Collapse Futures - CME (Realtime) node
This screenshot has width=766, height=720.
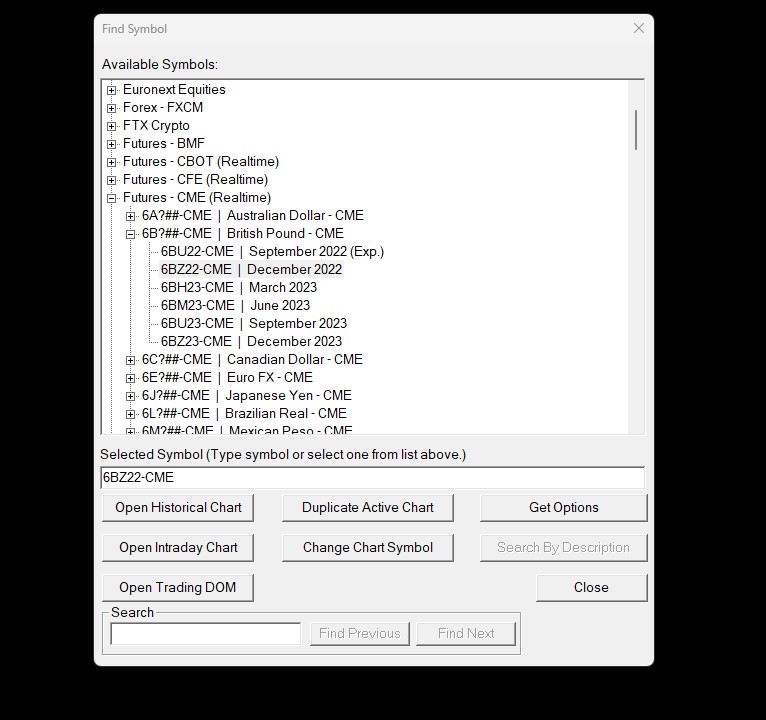(x=111, y=198)
